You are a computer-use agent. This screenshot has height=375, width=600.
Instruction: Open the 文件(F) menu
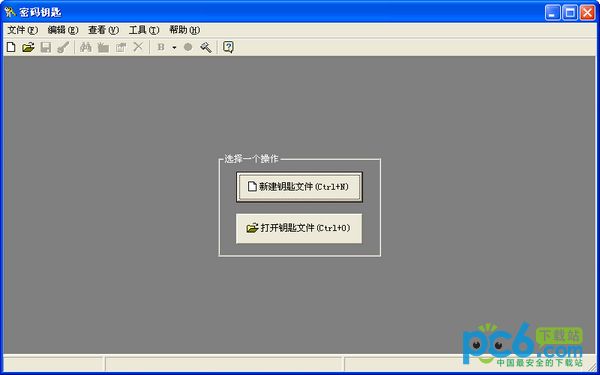(23, 30)
